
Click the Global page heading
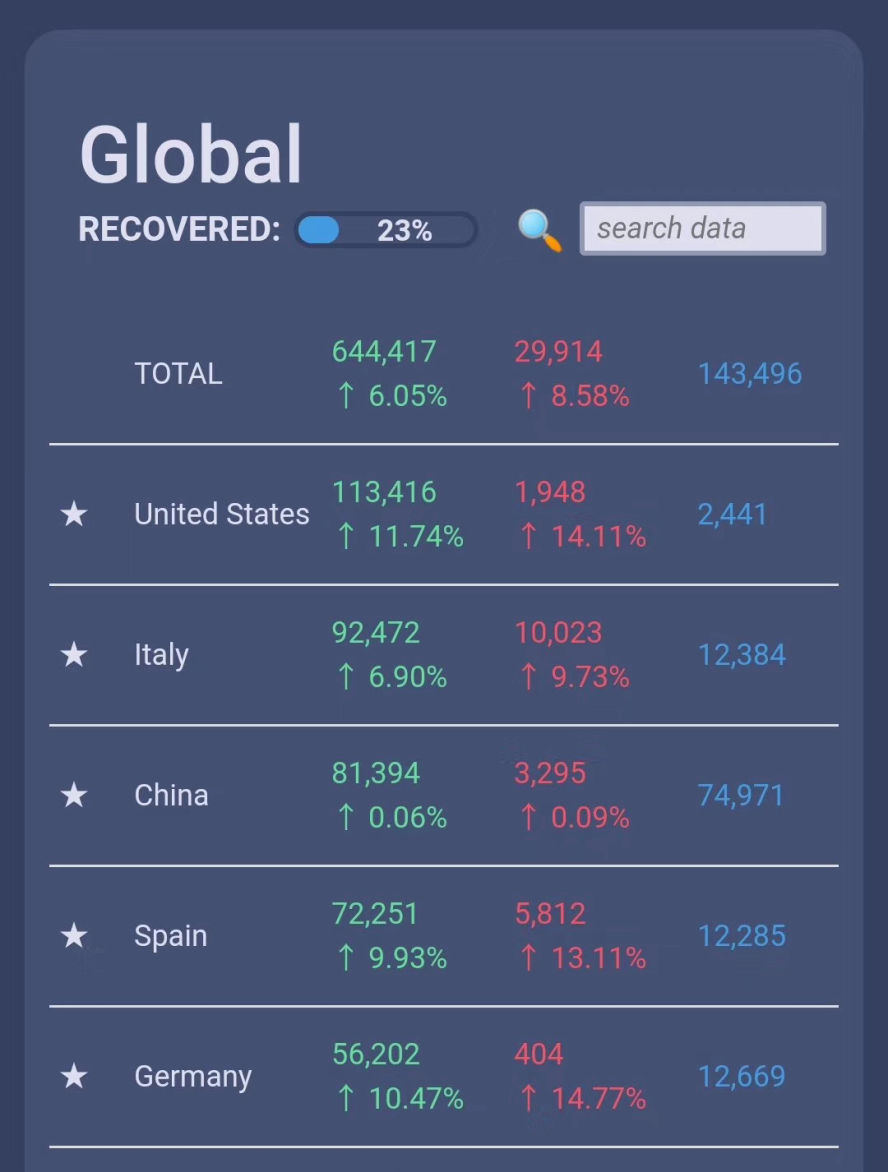(190, 155)
